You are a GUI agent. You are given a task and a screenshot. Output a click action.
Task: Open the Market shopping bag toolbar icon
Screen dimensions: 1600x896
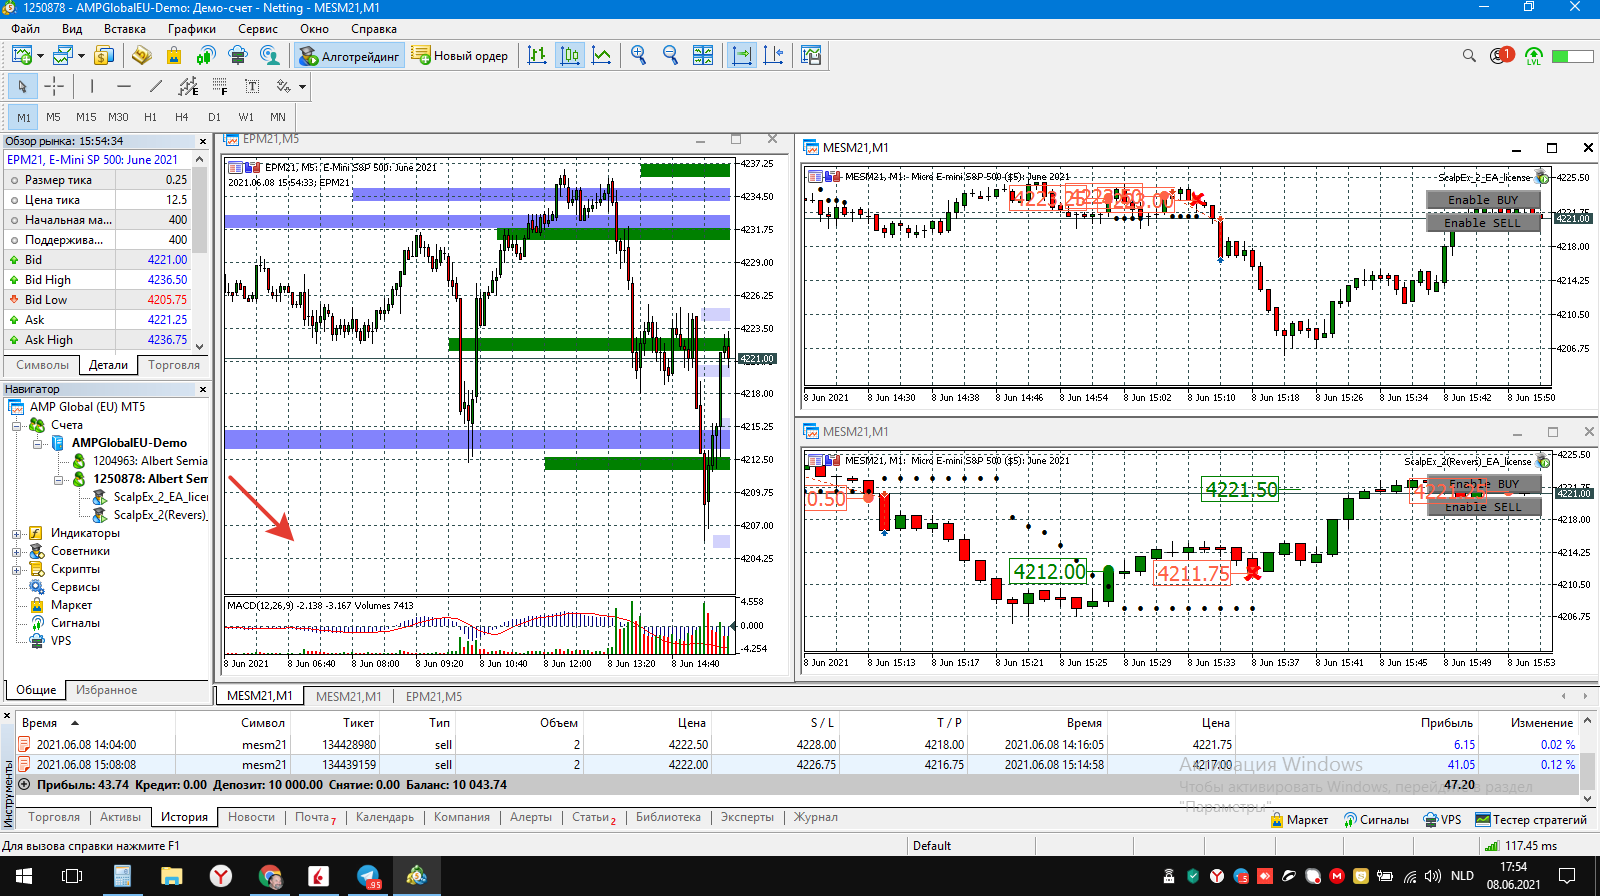174,56
